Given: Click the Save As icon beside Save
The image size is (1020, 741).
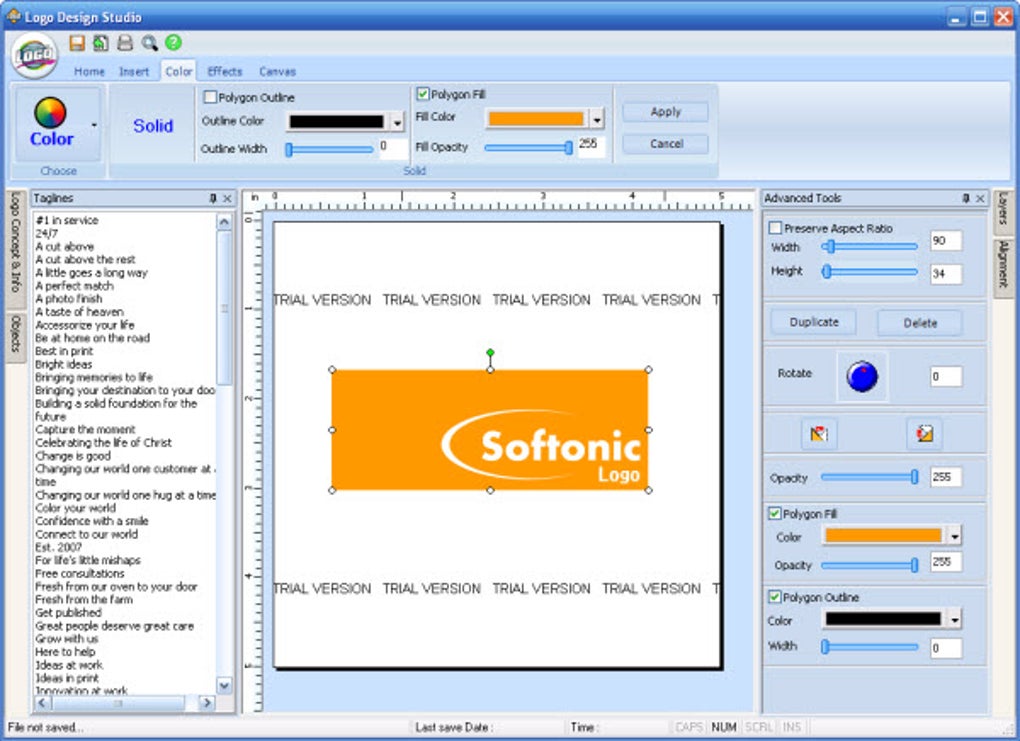Looking at the screenshot, I should (100, 43).
